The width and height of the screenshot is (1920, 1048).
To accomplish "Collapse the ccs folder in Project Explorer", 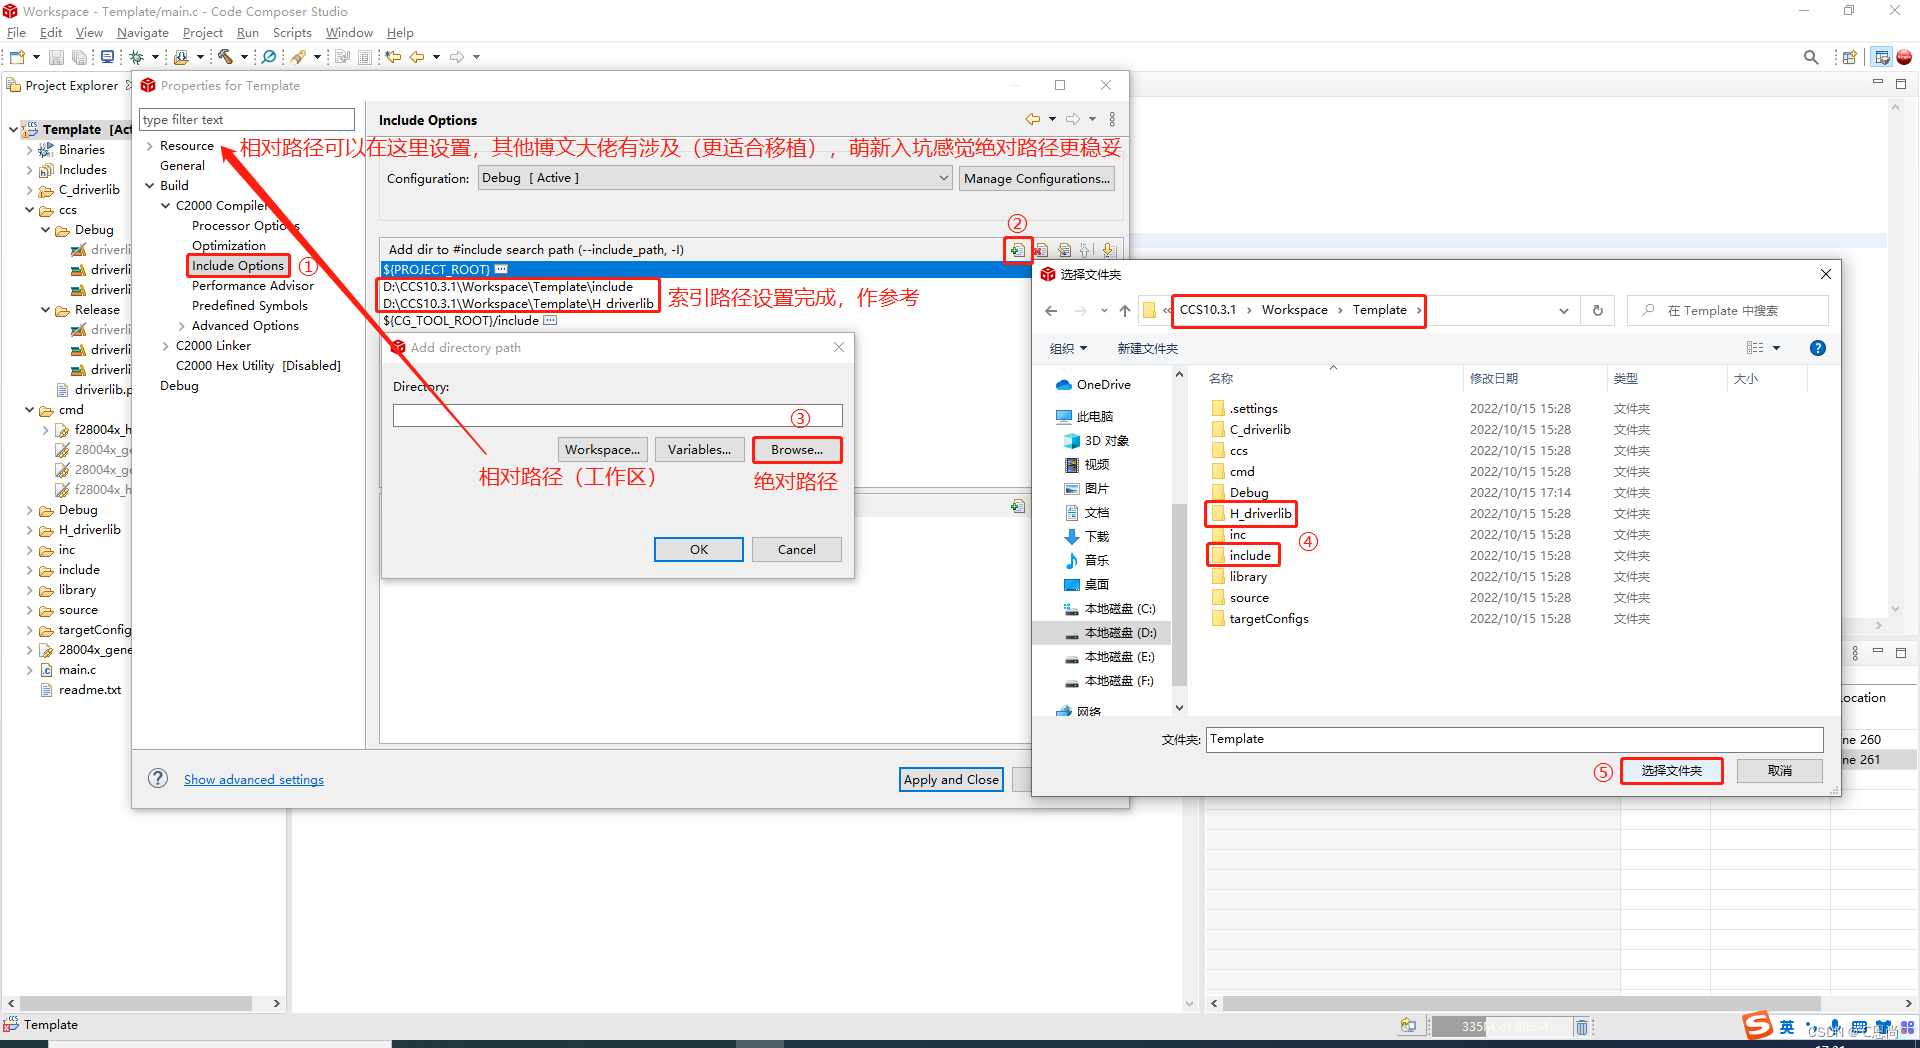I will tap(29, 210).
